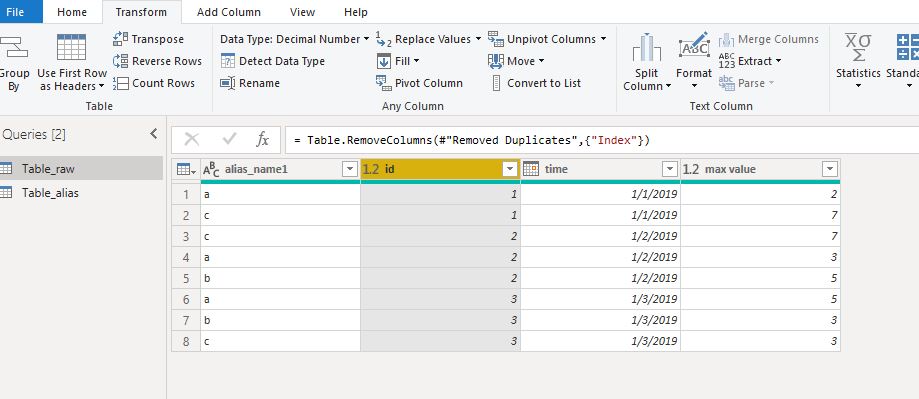Click the Move column icon
919x399 pixels.
pos(496,61)
